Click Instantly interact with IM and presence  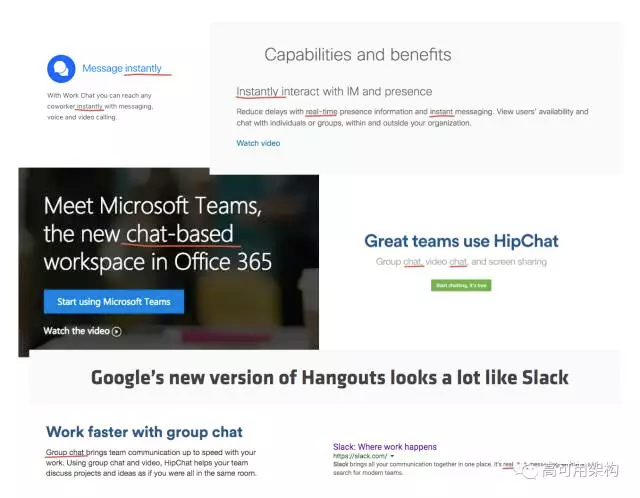pyautogui.click(x=334, y=91)
